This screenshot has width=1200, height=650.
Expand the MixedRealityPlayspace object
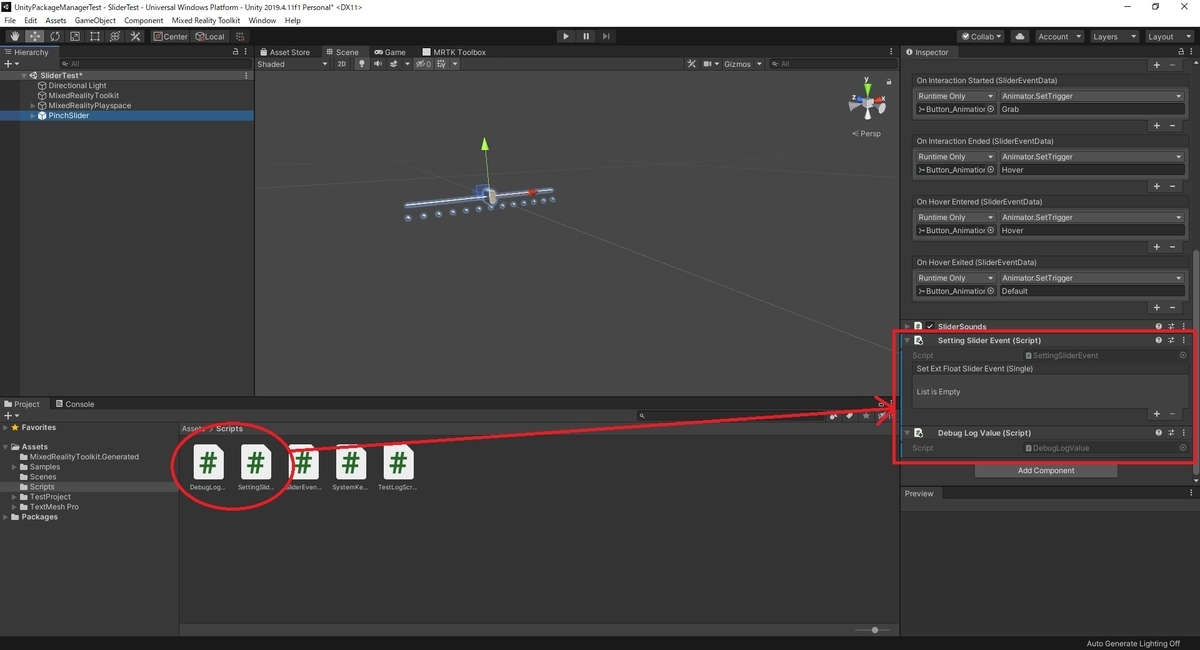(x=33, y=106)
